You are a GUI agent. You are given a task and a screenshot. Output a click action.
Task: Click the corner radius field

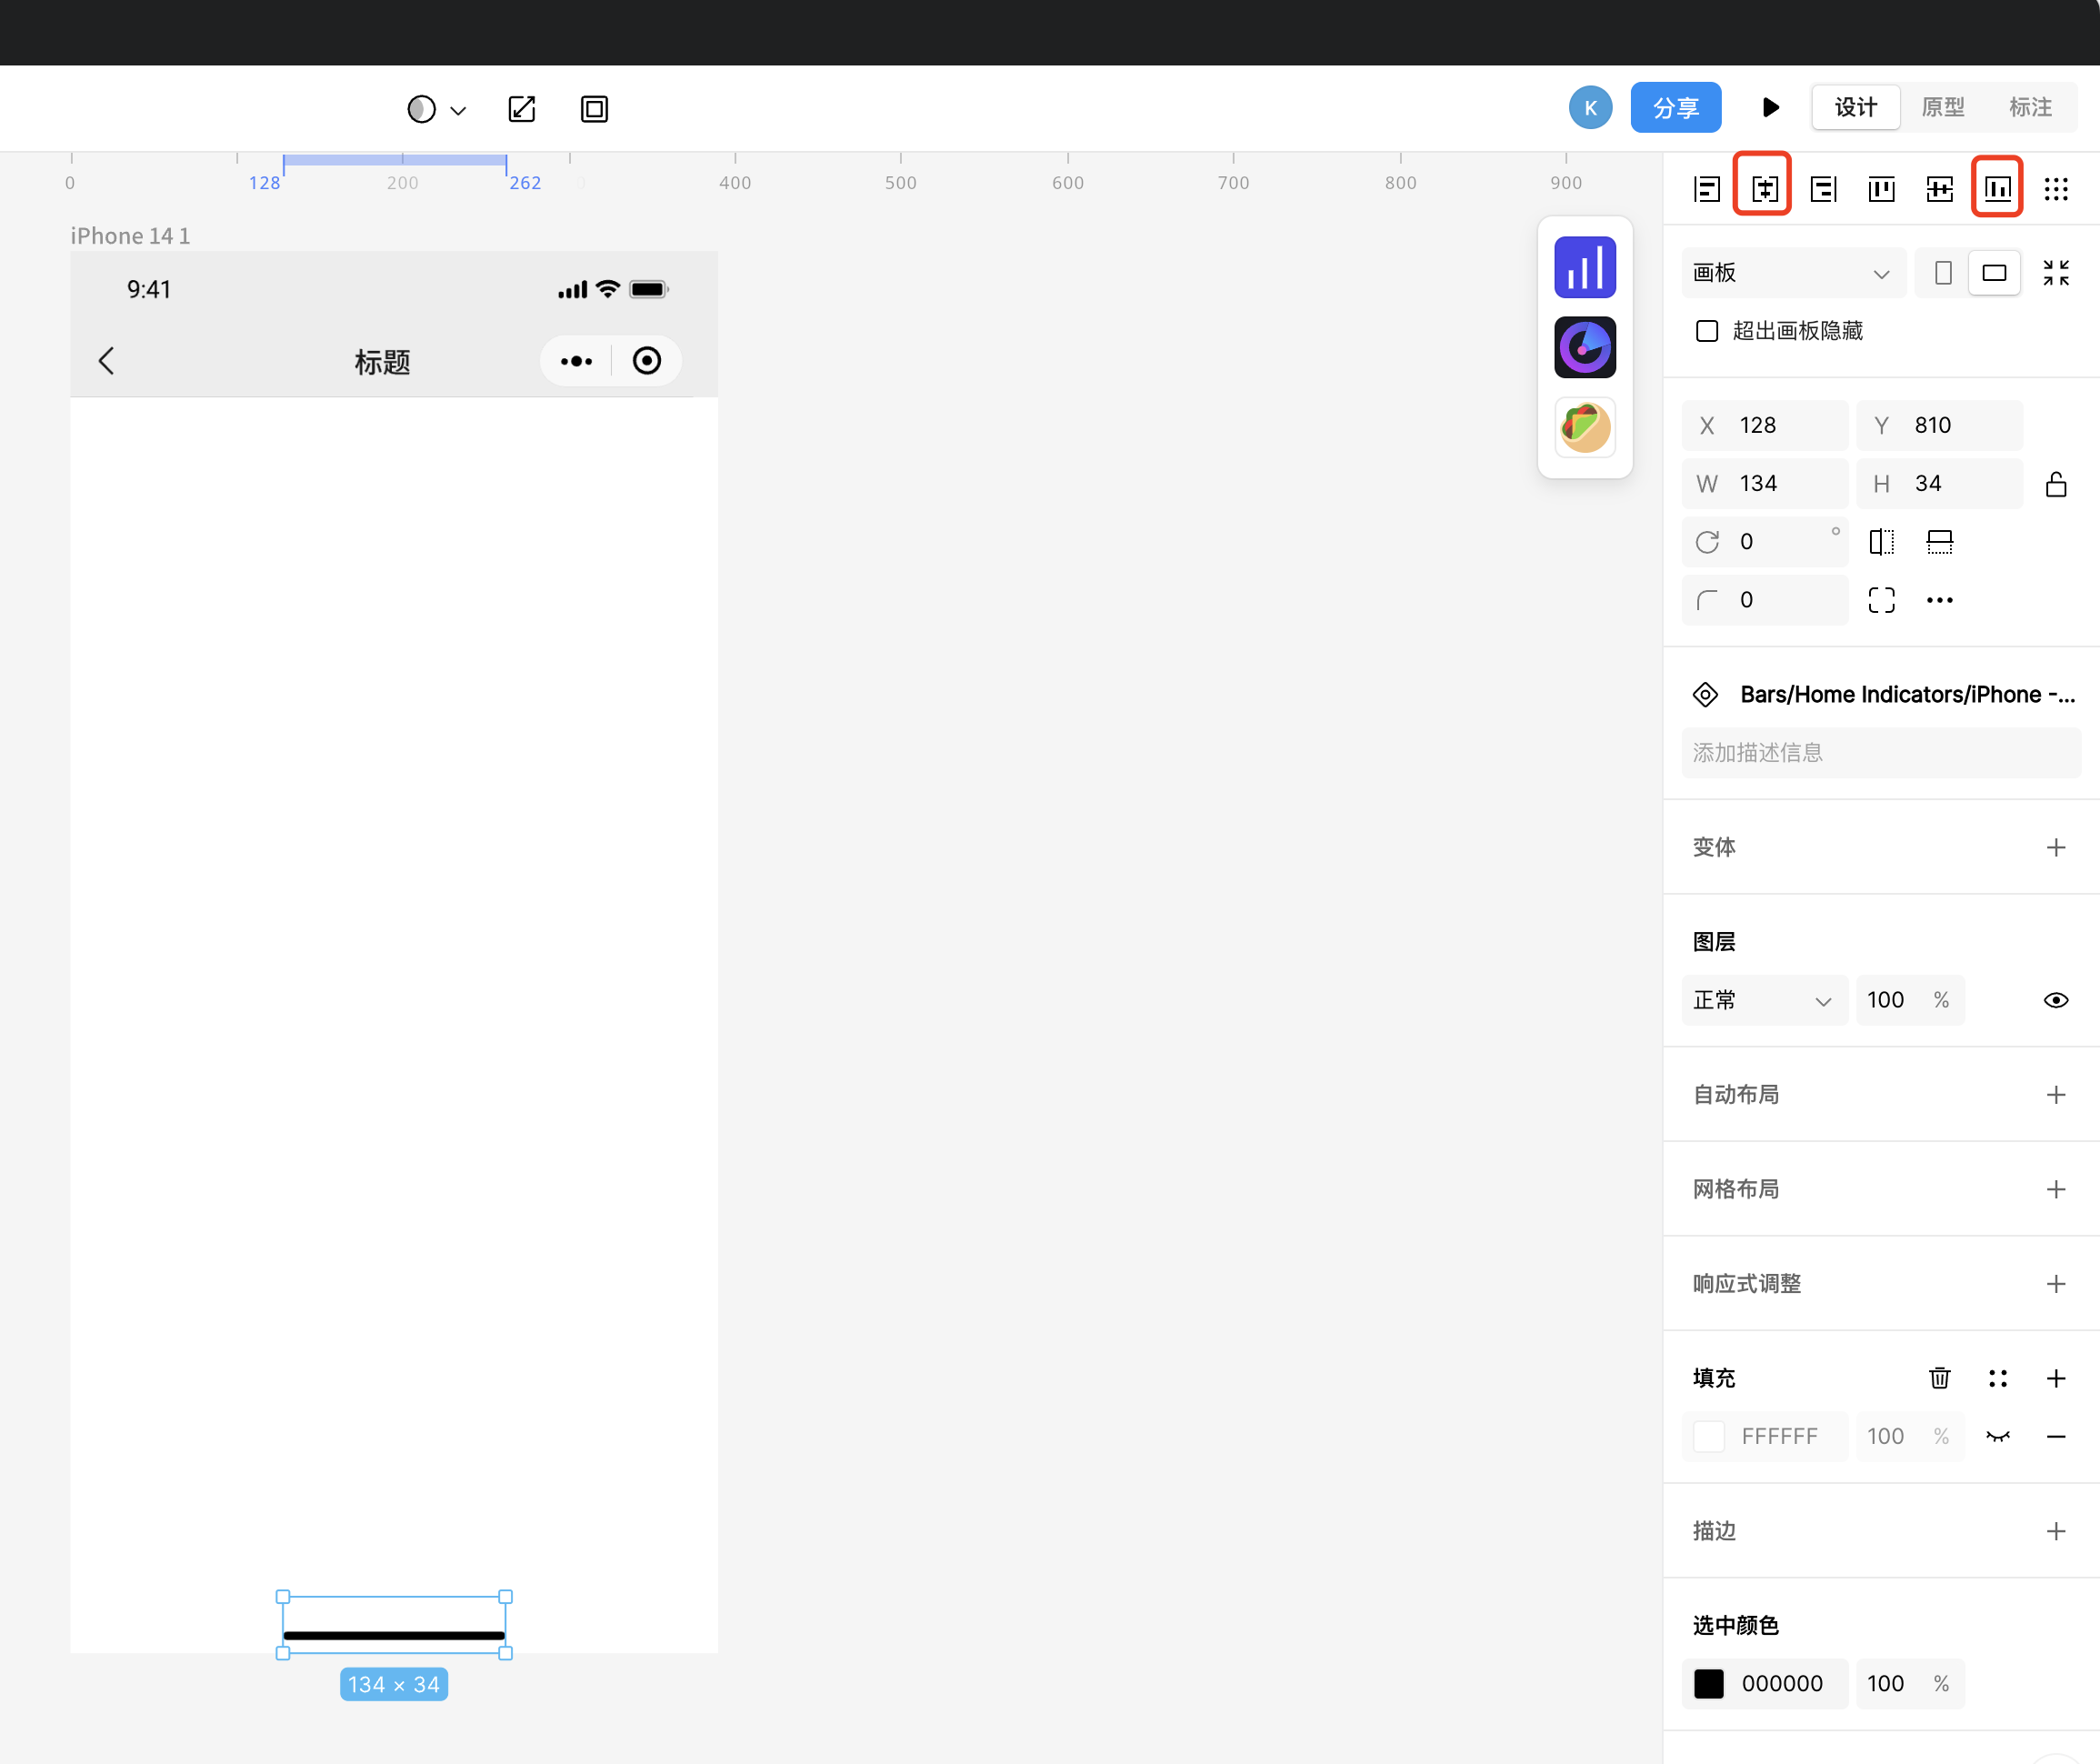[1764, 600]
